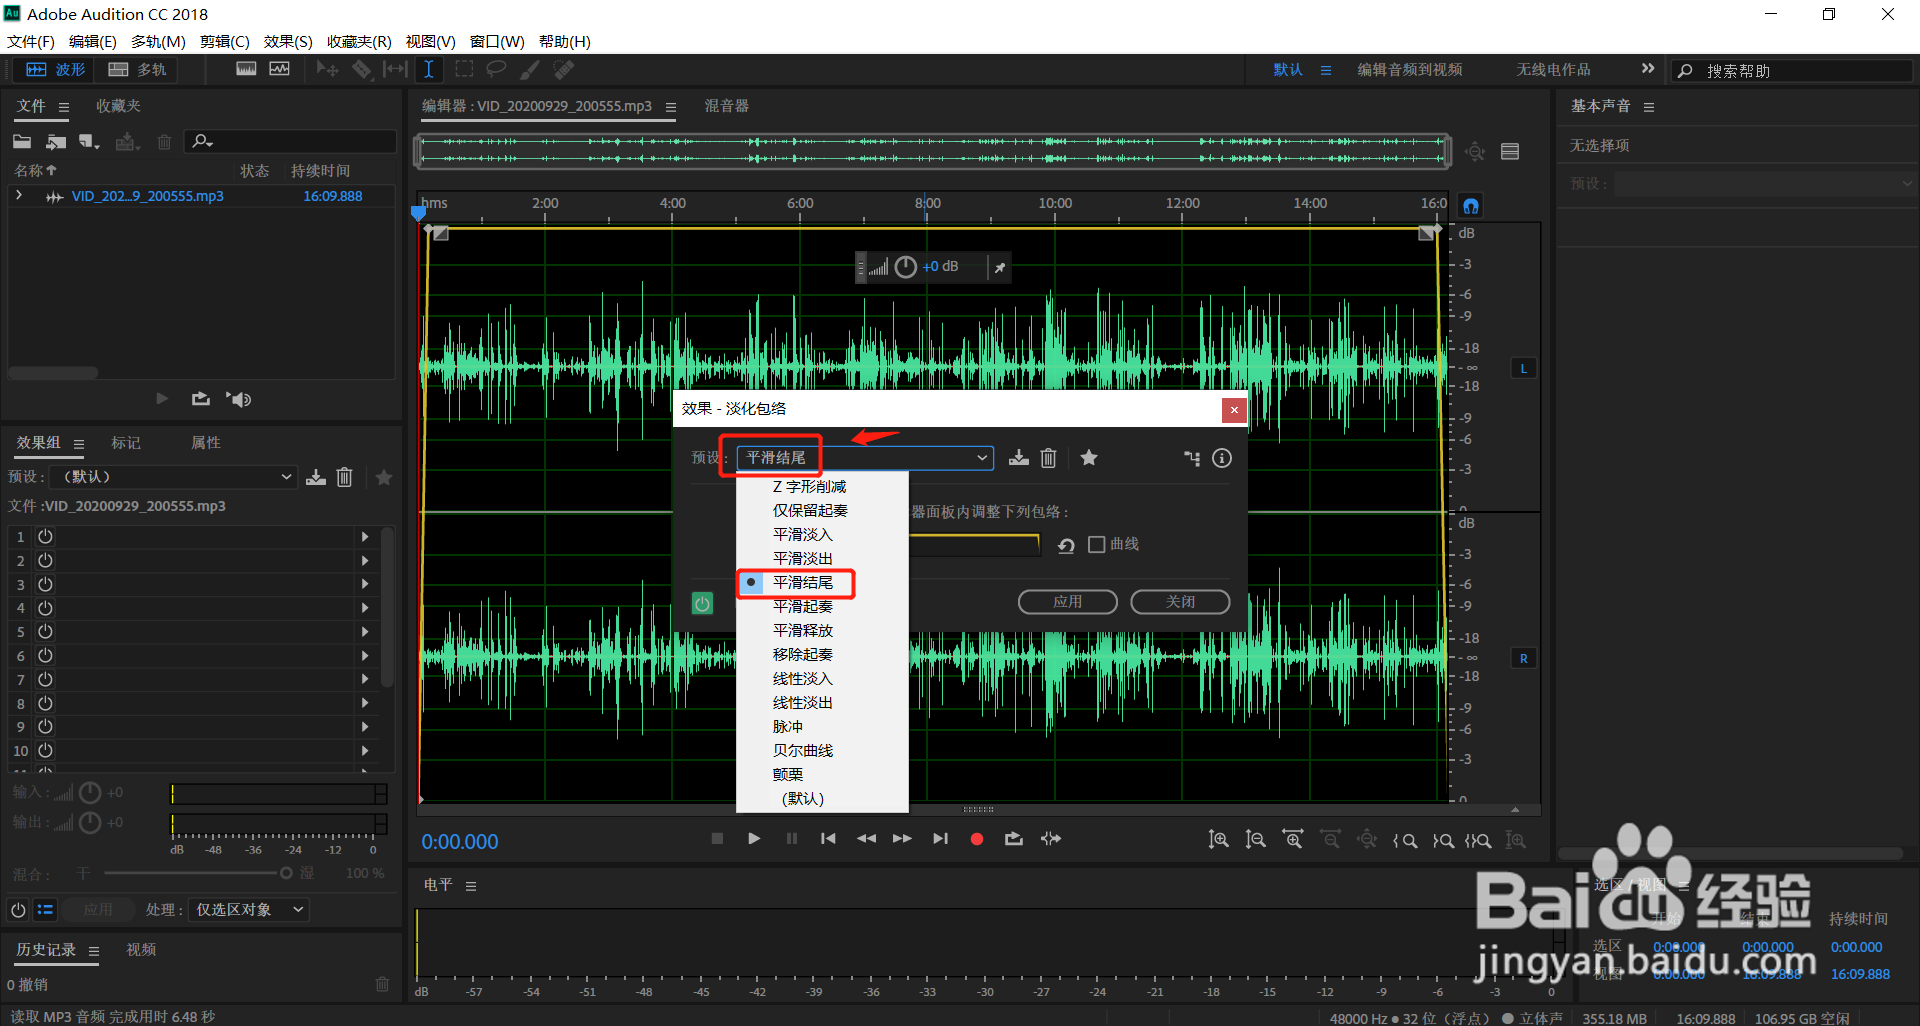This screenshot has height=1026, width=1920.
Task: Select the Marquee Selection tool
Action: [464, 69]
